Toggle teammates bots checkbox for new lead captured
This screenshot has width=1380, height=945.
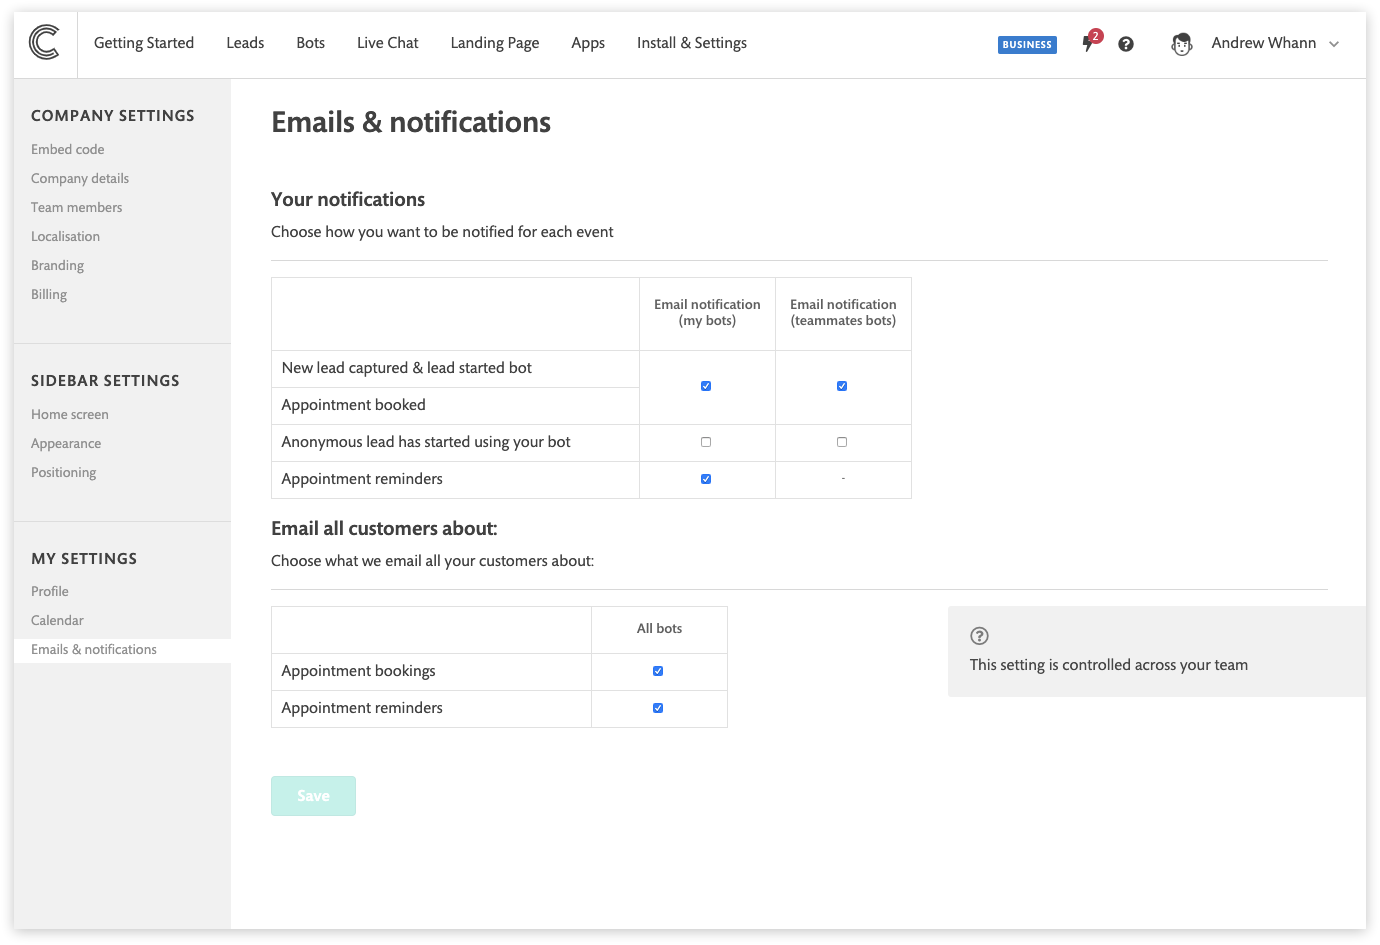pyautogui.click(x=842, y=386)
